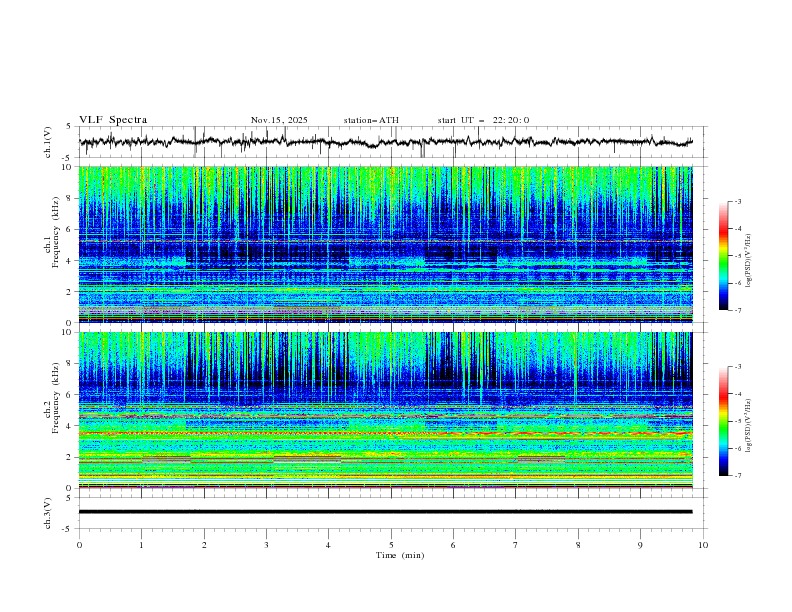
Task: Click the ch.2 spectrogram image
Action: (385, 410)
